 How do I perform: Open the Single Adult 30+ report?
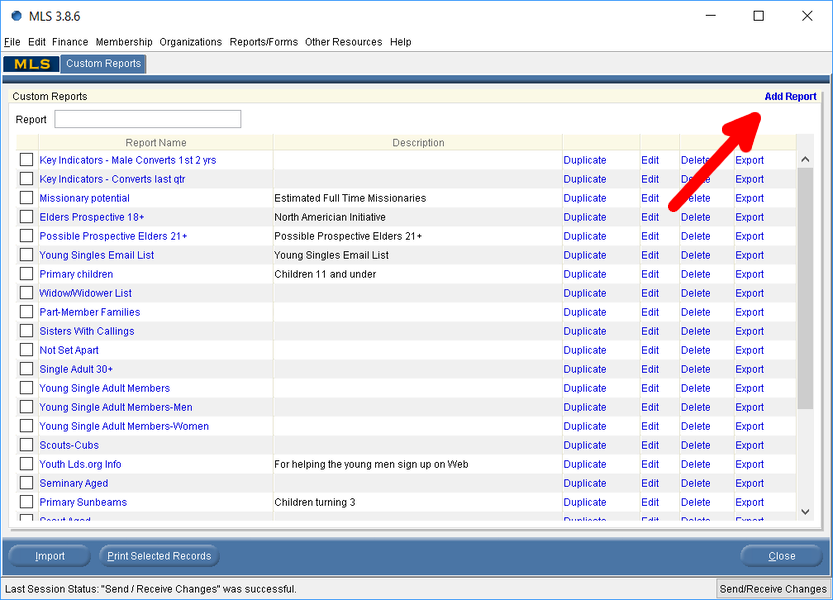tap(76, 369)
